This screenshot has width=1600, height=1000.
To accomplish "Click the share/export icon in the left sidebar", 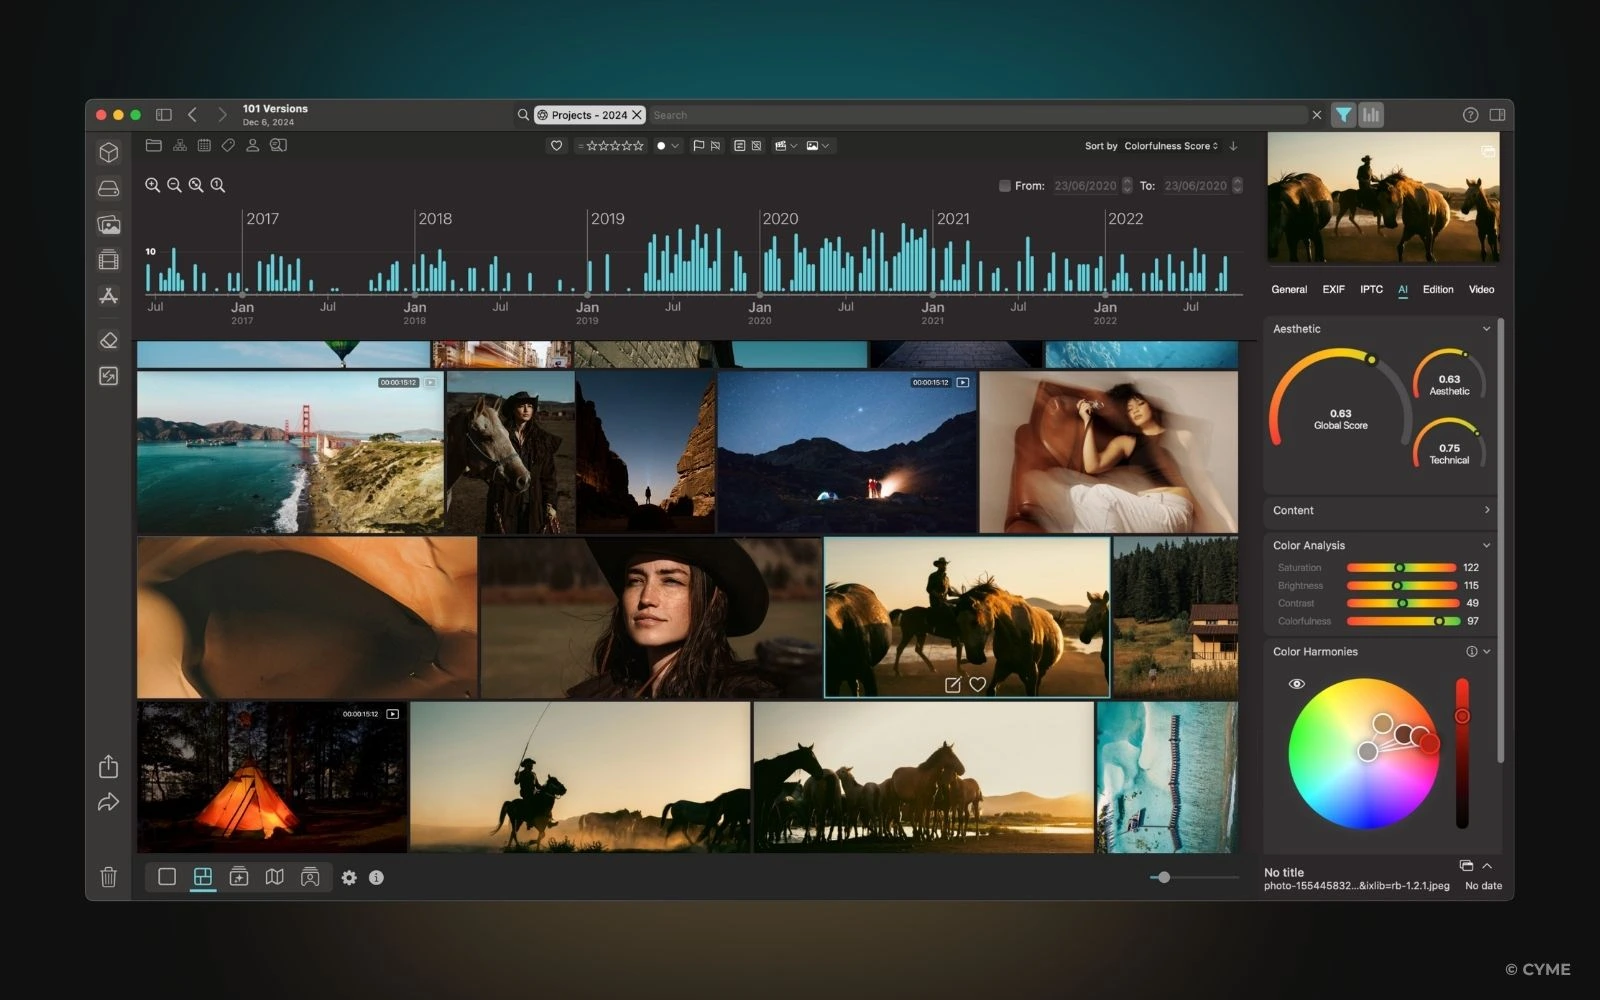I will tap(108, 767).
